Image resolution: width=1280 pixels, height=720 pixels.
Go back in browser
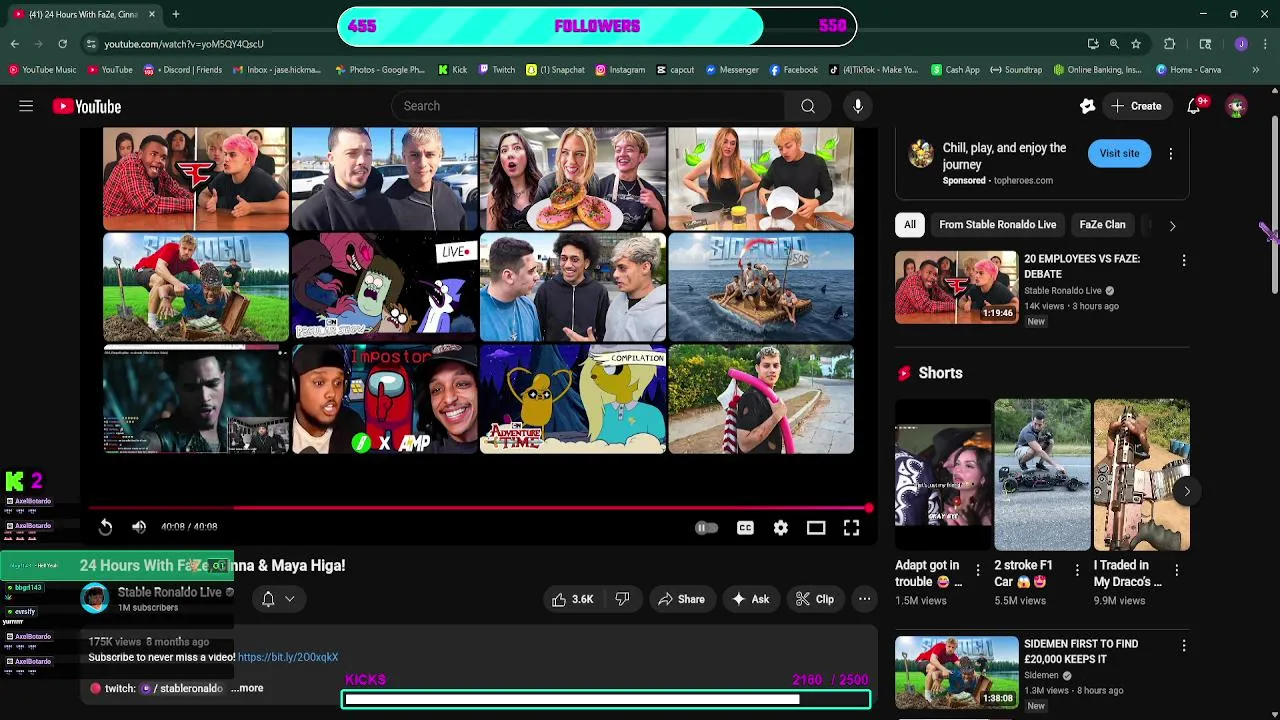coord(15,44)
